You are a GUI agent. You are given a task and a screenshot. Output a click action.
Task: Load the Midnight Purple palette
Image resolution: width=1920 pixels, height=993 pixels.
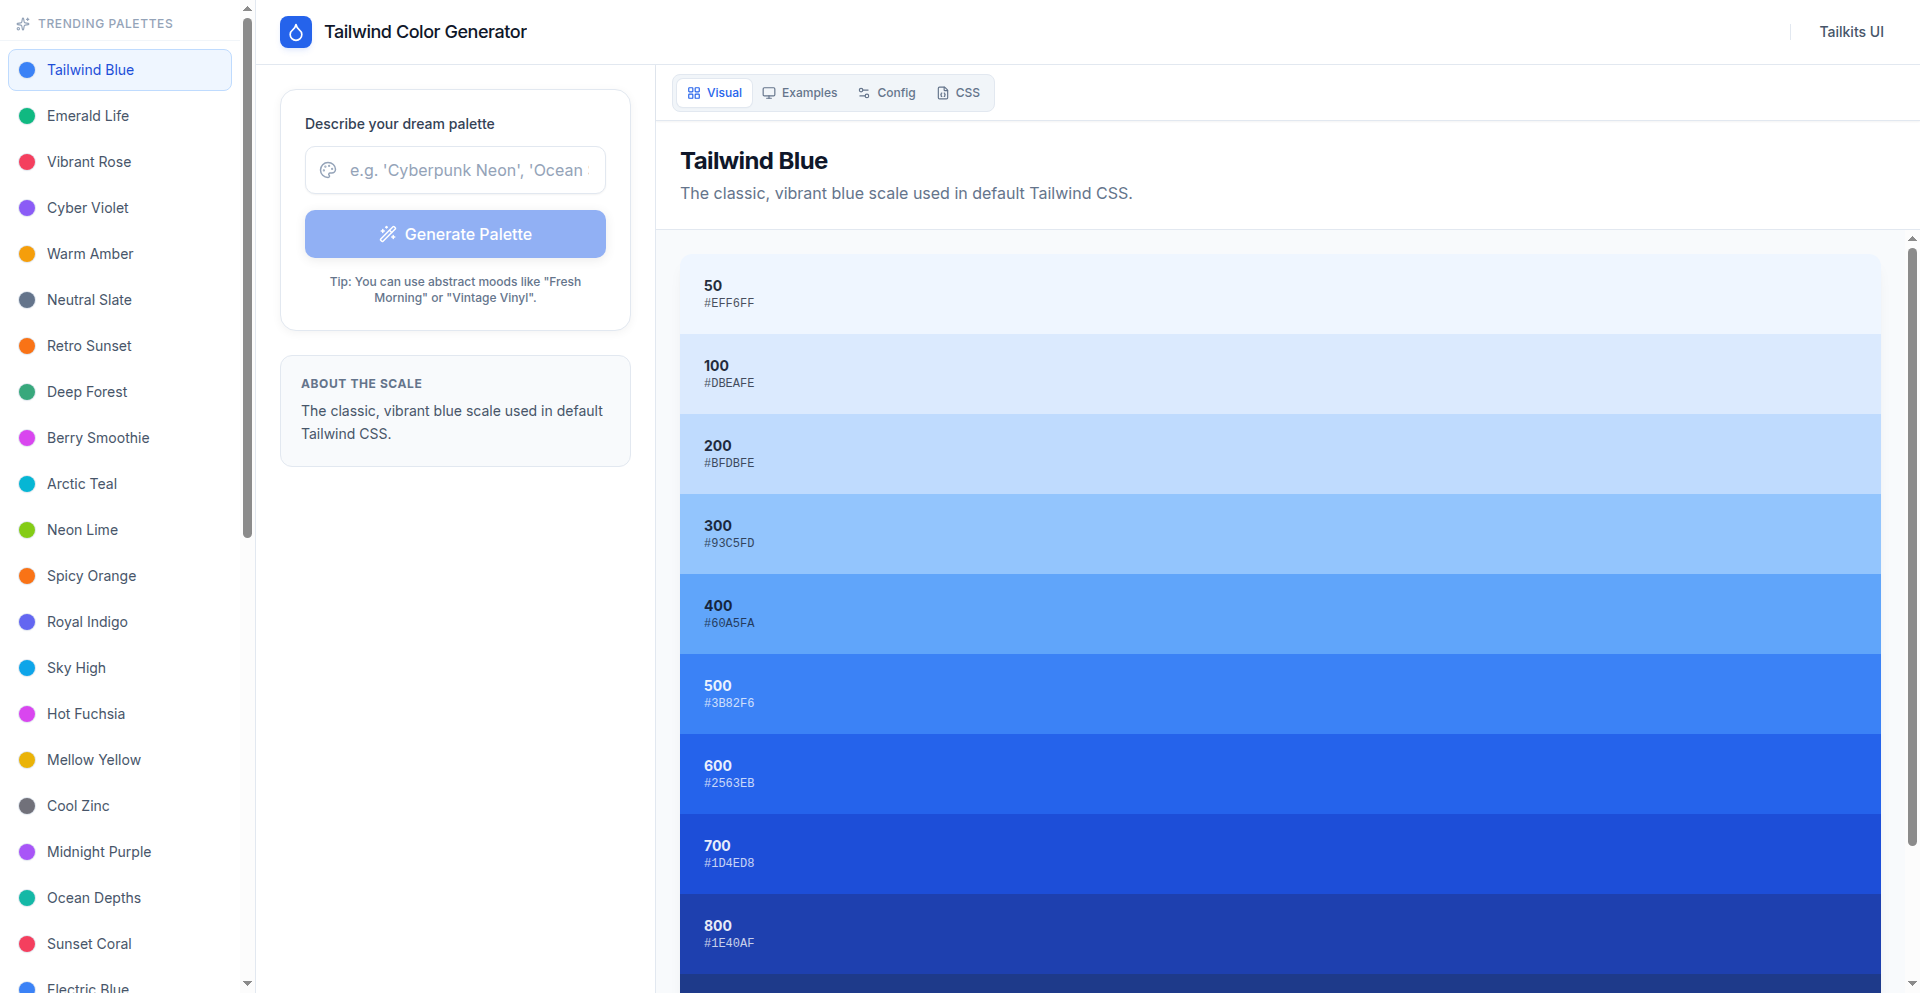[99, 852]
